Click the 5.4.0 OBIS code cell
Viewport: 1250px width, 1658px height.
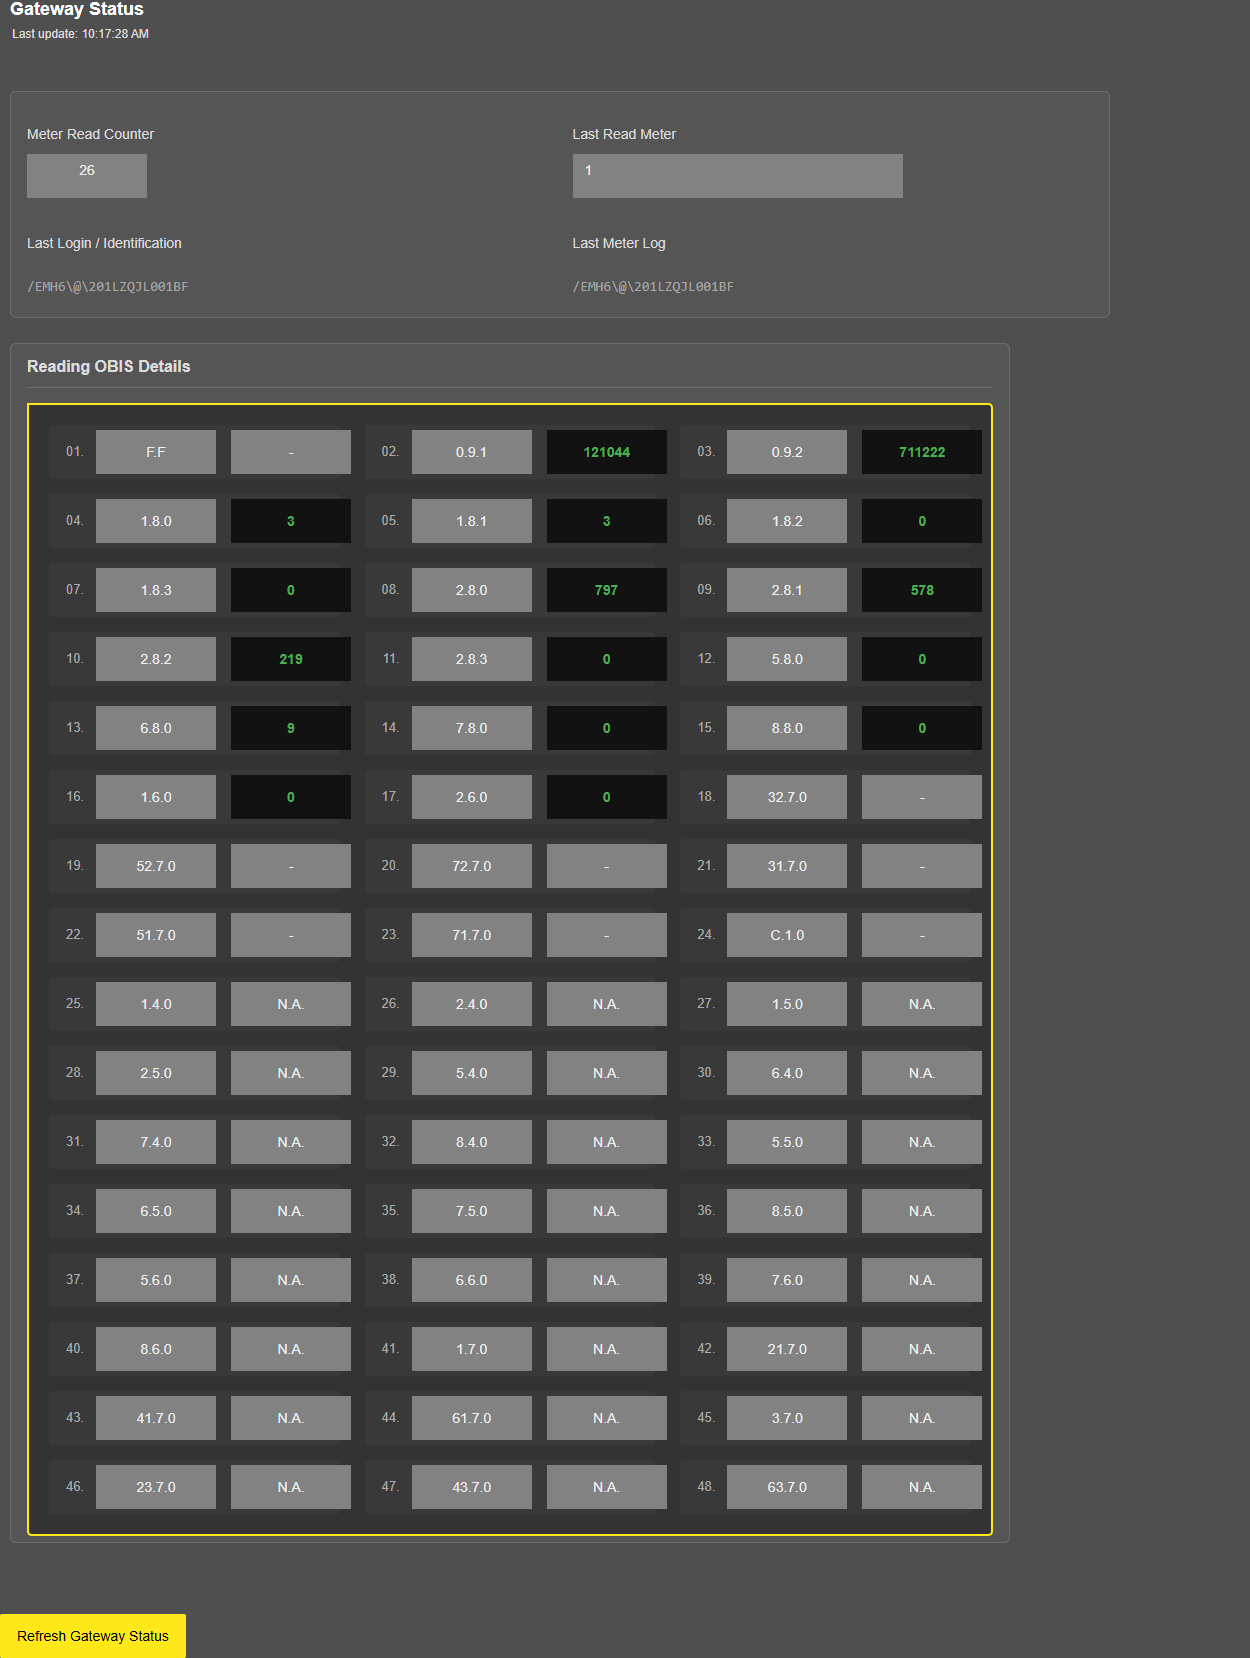[x=472, y=1073]
